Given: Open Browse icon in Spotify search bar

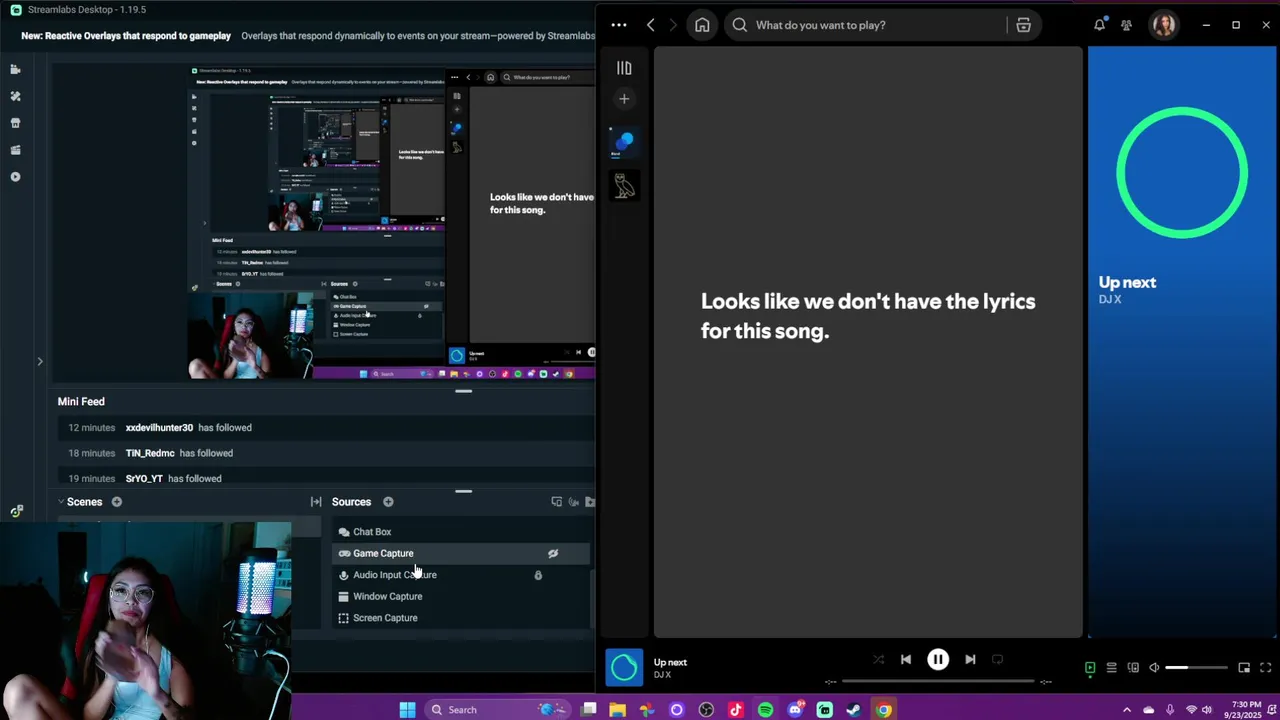Looking at the screenshot, I should coord(1023,25).
